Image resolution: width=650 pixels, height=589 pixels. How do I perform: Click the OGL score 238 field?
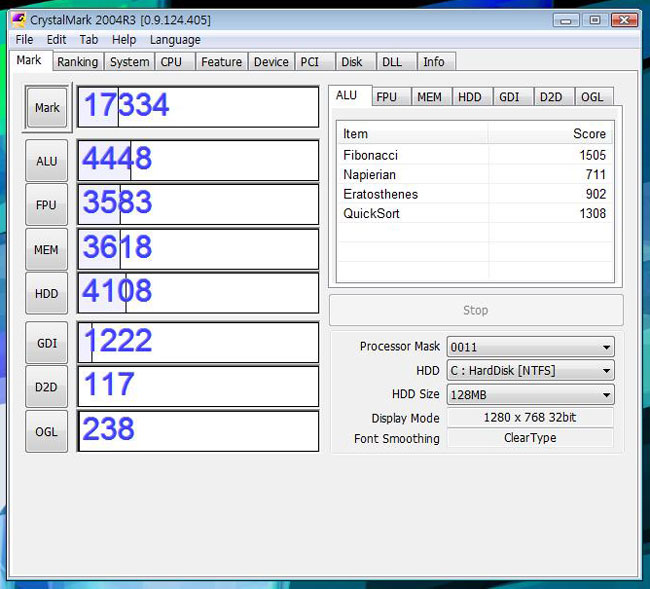tap(198, 431)
